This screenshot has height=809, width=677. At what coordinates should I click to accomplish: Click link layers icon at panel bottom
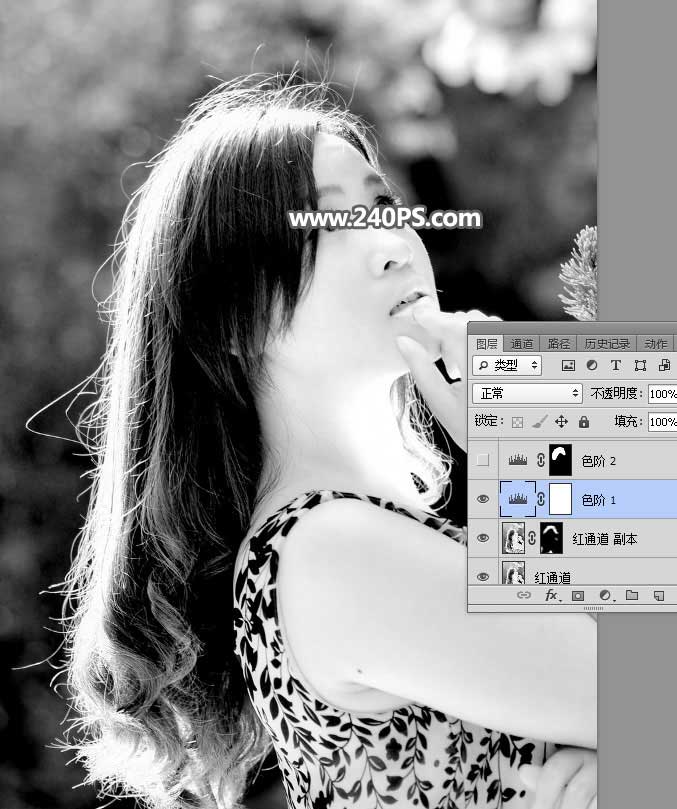tap(524, 595)
